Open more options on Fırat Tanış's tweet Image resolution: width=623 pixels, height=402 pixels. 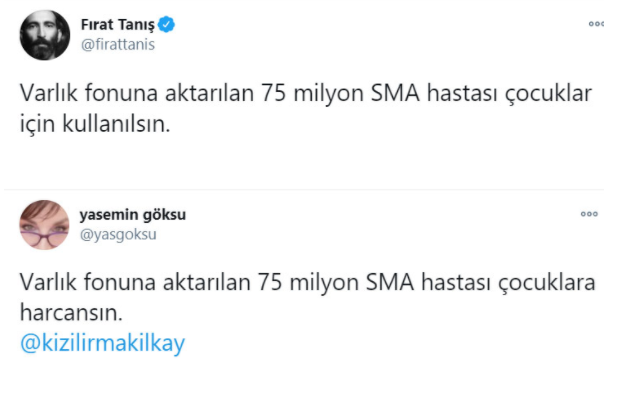pos(597,23)
